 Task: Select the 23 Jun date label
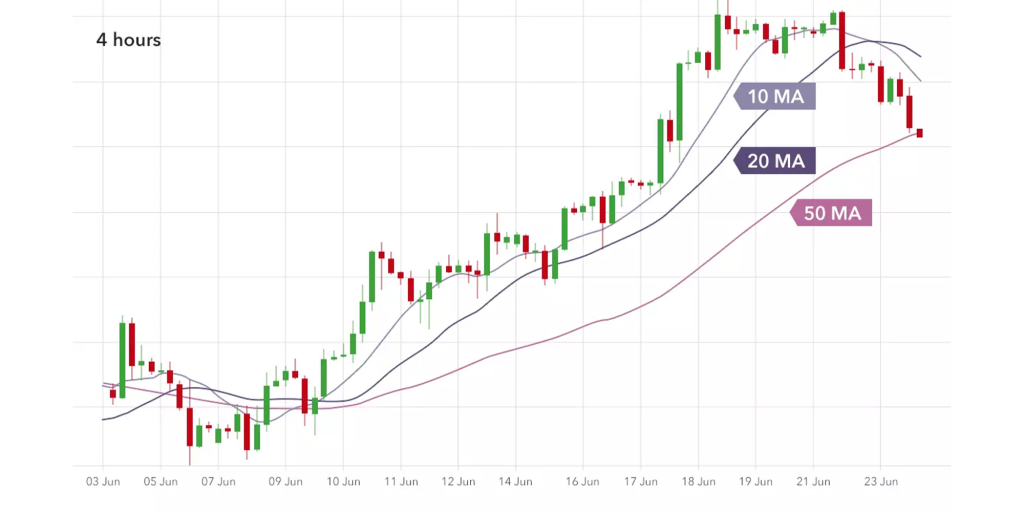click(882, 481)
